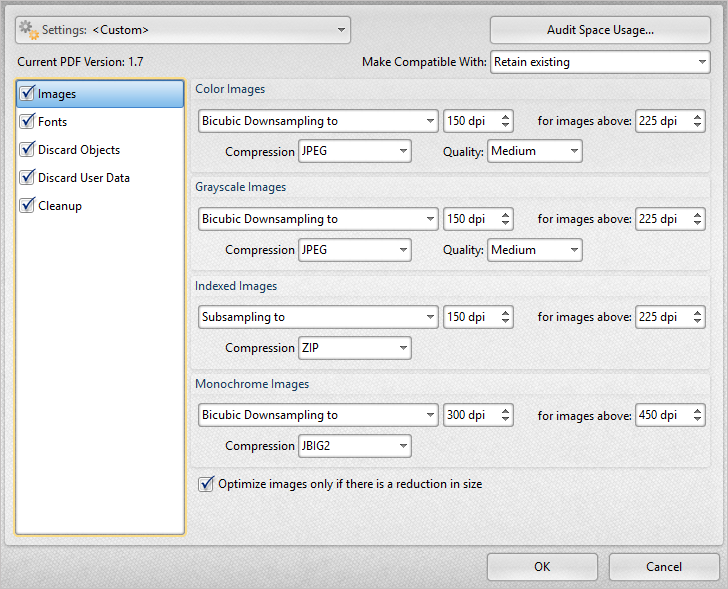
Task: Toggle the Fonts checkbox
Action: point(27,122)
